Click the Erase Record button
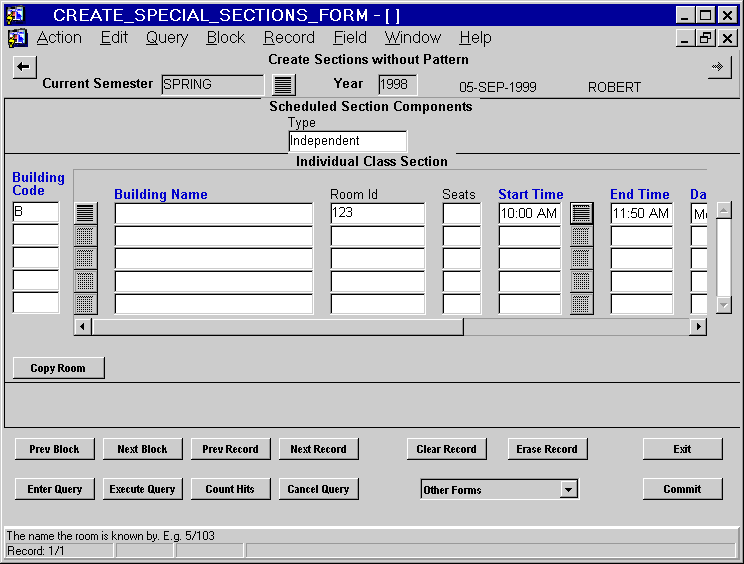This screenshot has width=744, height=564. (548, 449)
